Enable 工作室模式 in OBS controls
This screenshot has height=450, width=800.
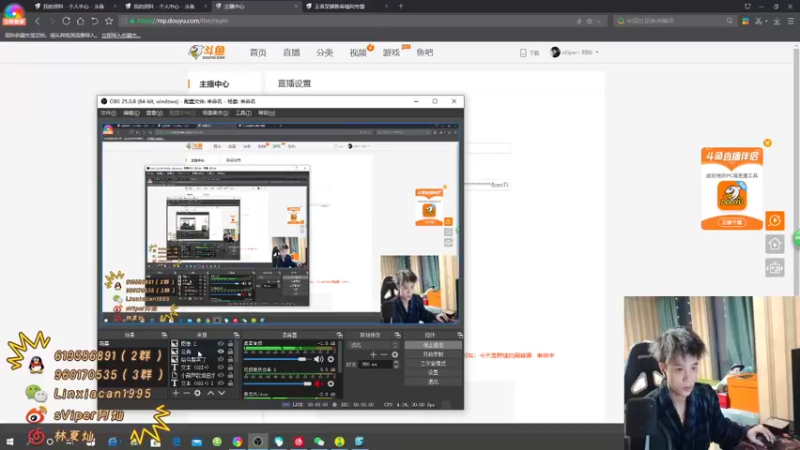pyautogui.click(x=433, y=364)
